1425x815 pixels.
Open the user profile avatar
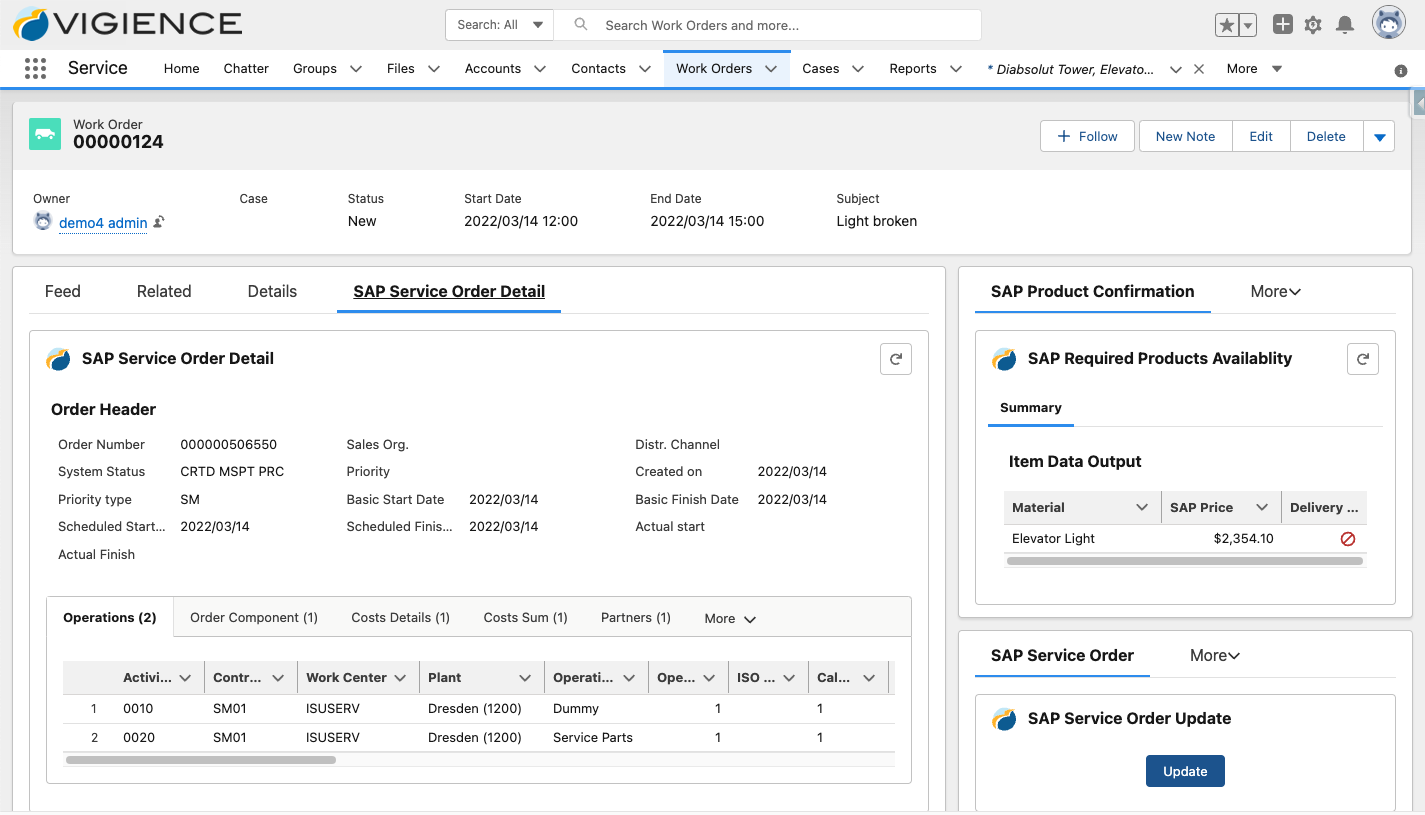[1389, 23]
